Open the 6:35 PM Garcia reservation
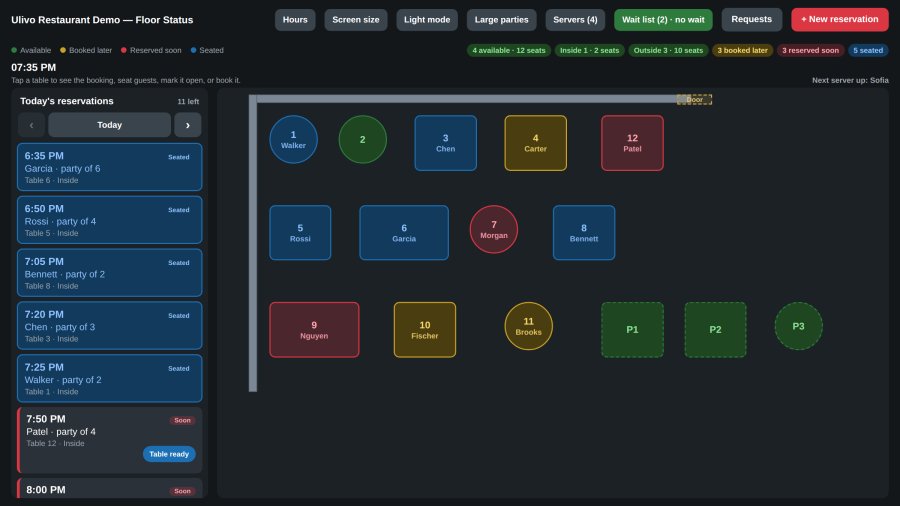The width and height of the screenshot is (900, 506). pyautogui.click(x=110, y=167)
